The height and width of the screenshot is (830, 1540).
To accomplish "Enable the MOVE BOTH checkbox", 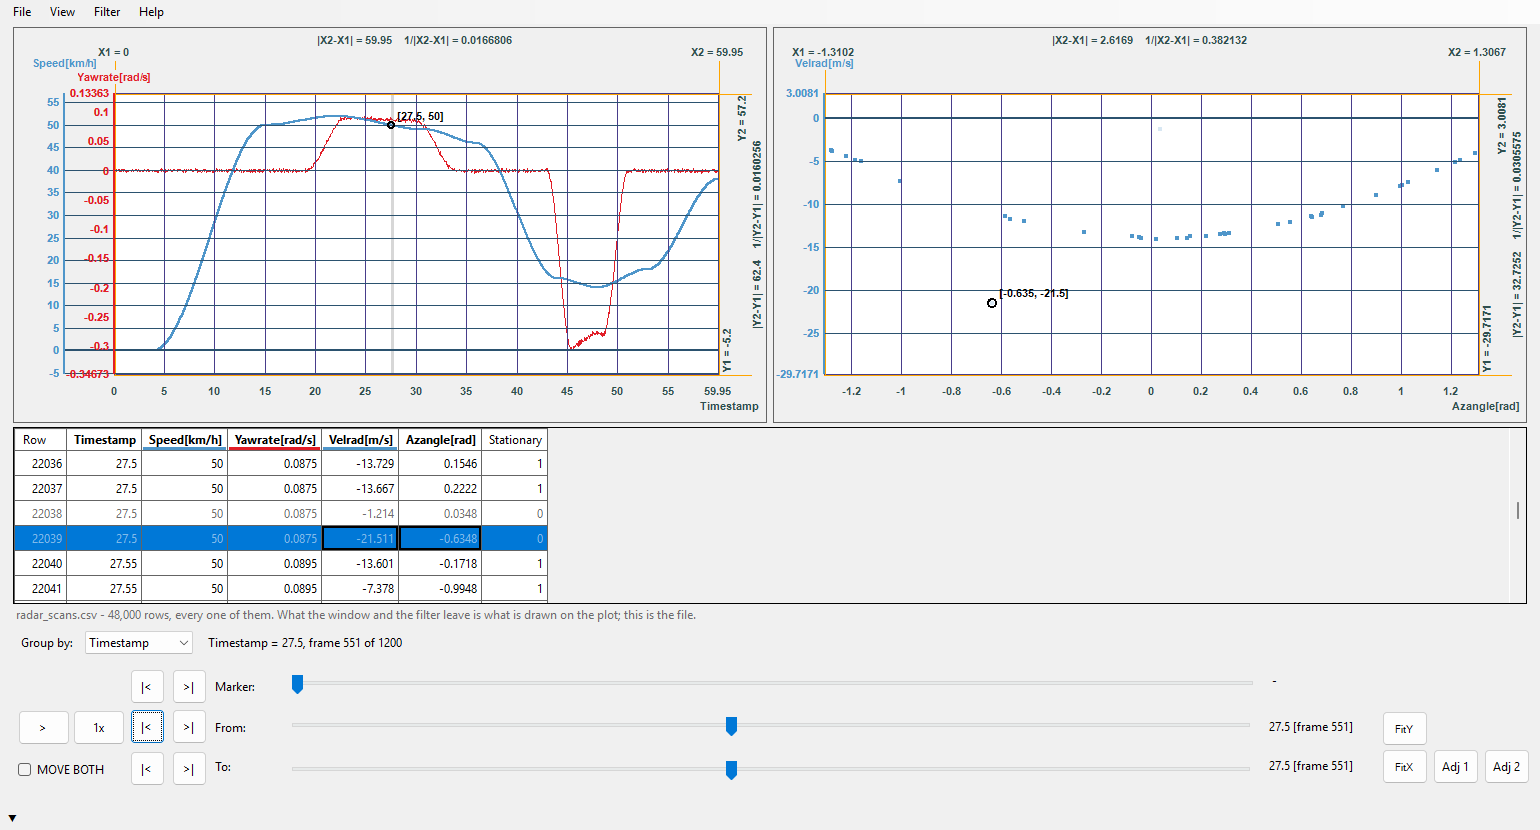I will click(25, 769).
